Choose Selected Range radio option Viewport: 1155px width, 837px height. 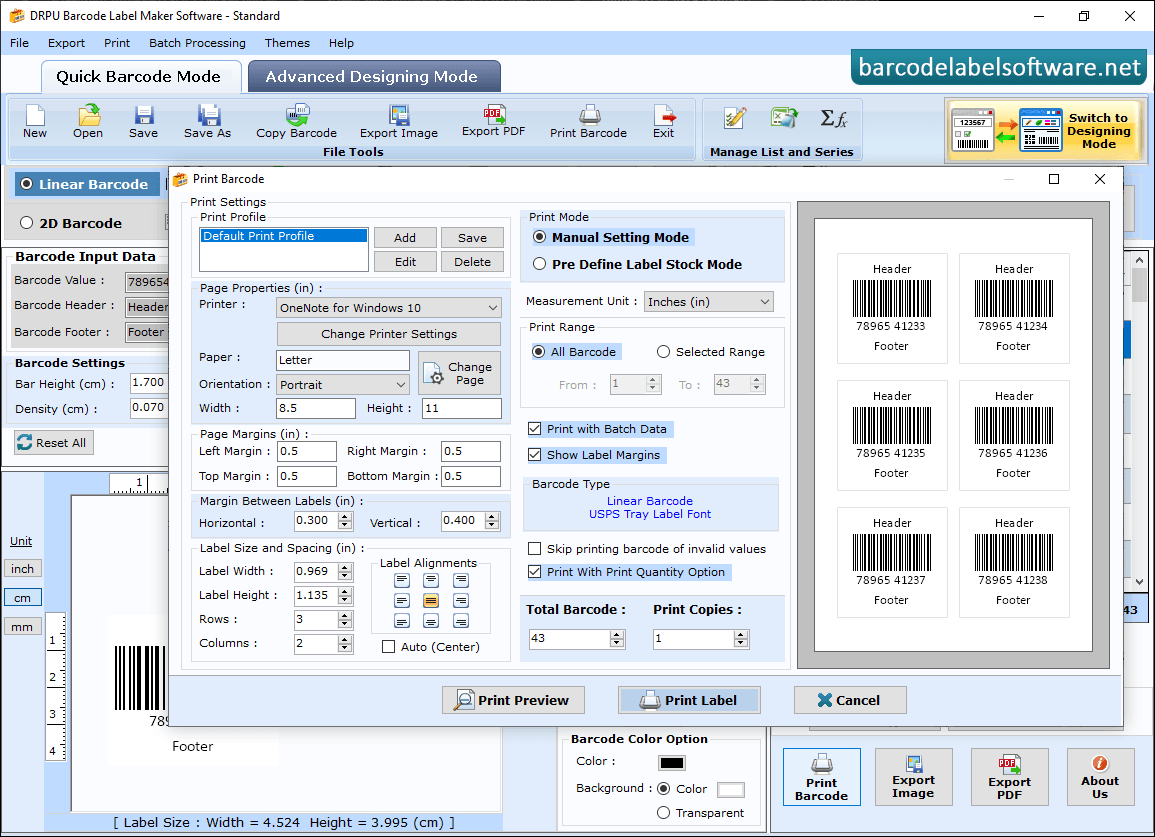[x=664, y=351]
